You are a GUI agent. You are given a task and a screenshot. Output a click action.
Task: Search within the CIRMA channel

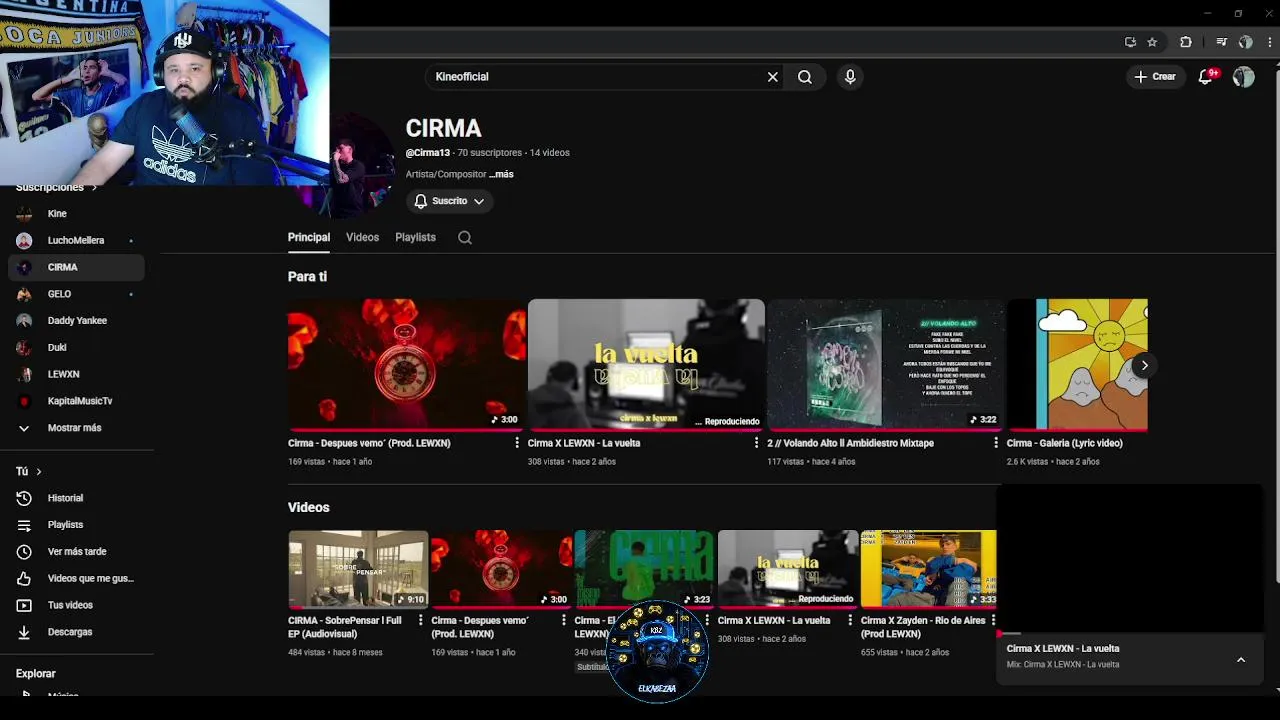(465, 237)
